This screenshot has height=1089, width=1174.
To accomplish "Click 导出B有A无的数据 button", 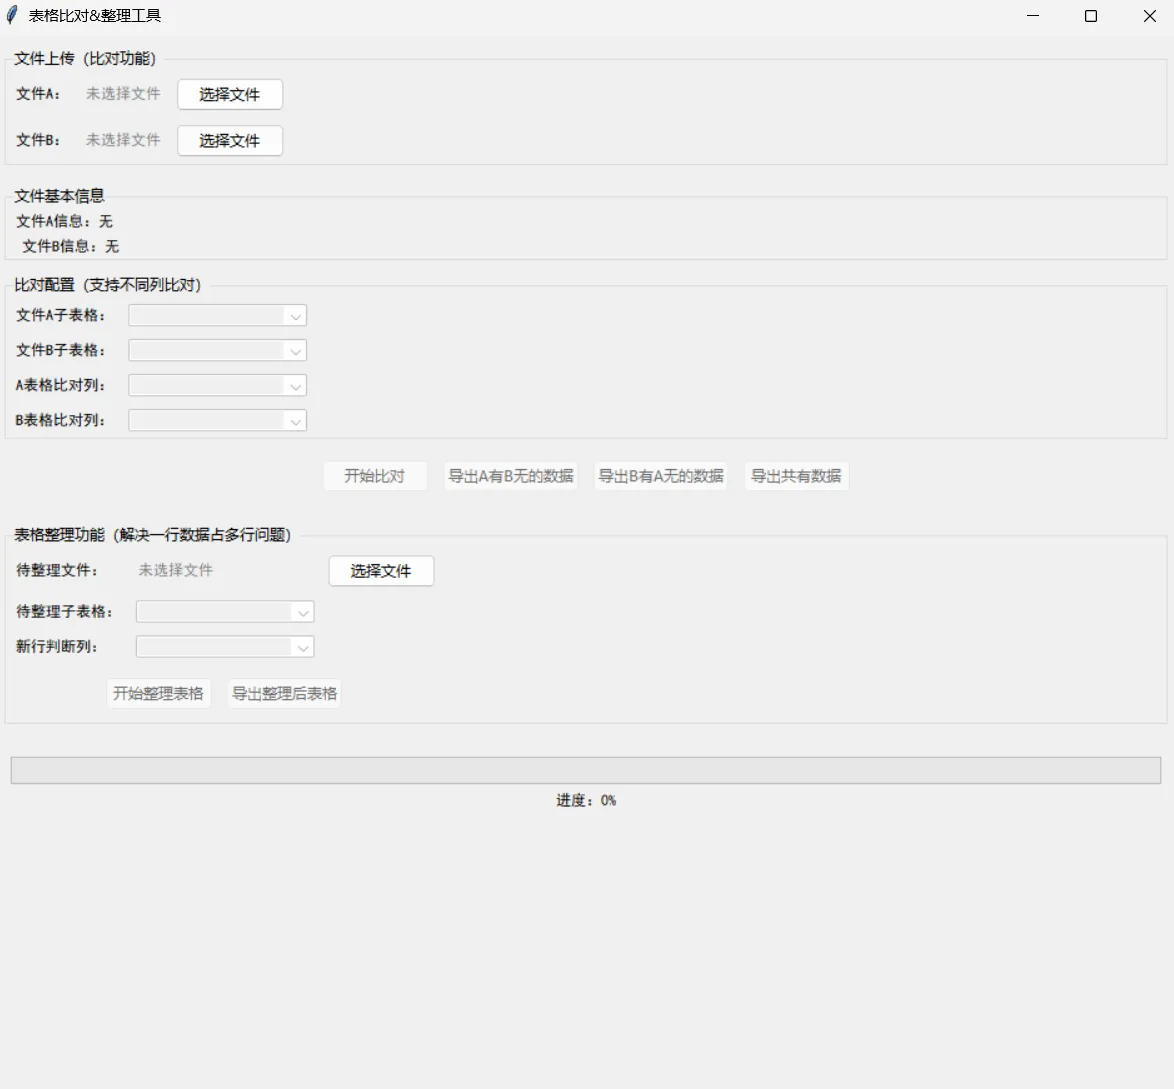I will point(661,476).
